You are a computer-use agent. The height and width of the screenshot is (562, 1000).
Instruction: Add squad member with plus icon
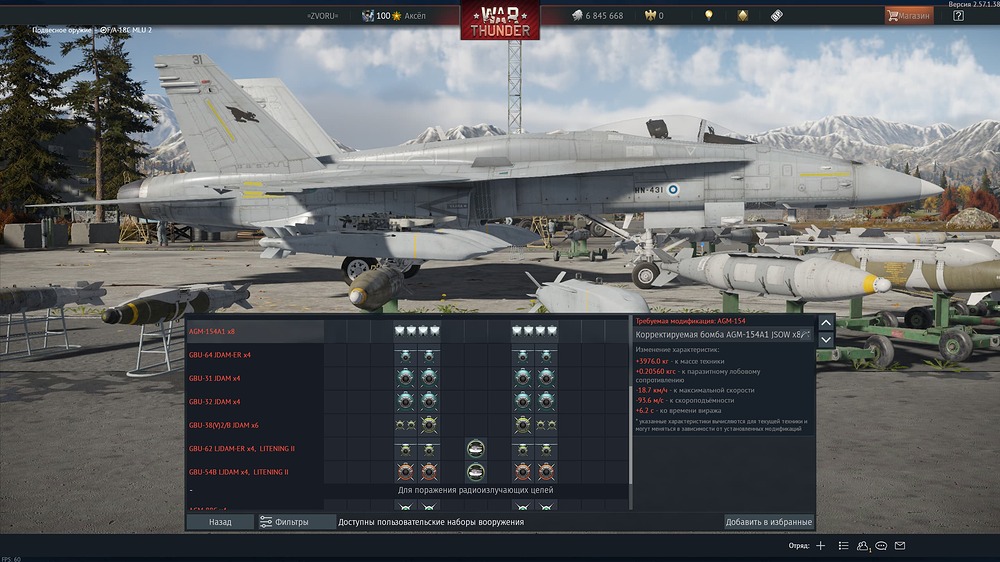pos(821,546)
